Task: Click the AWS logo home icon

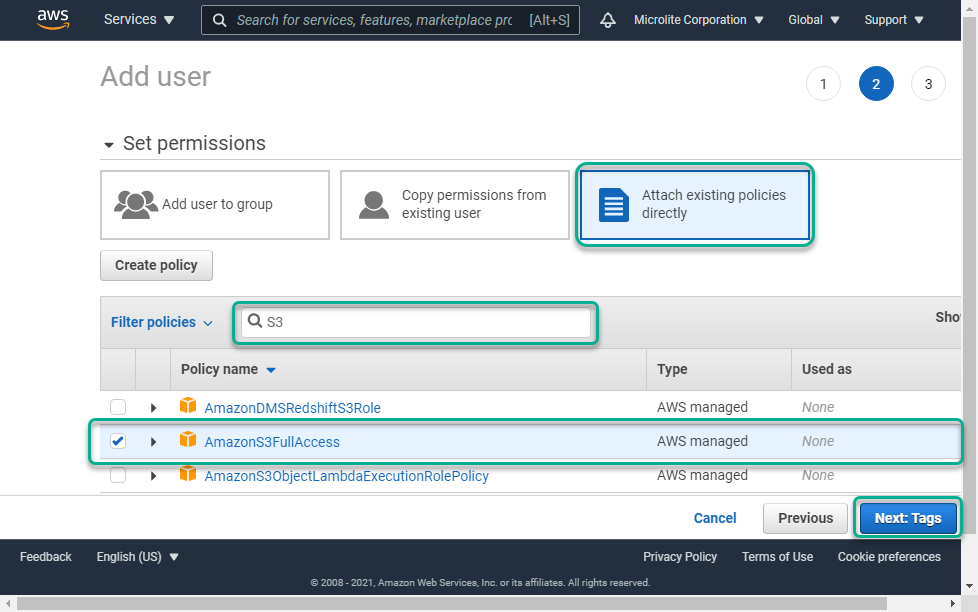Action: pyautogui.click(x=52, y=19)
